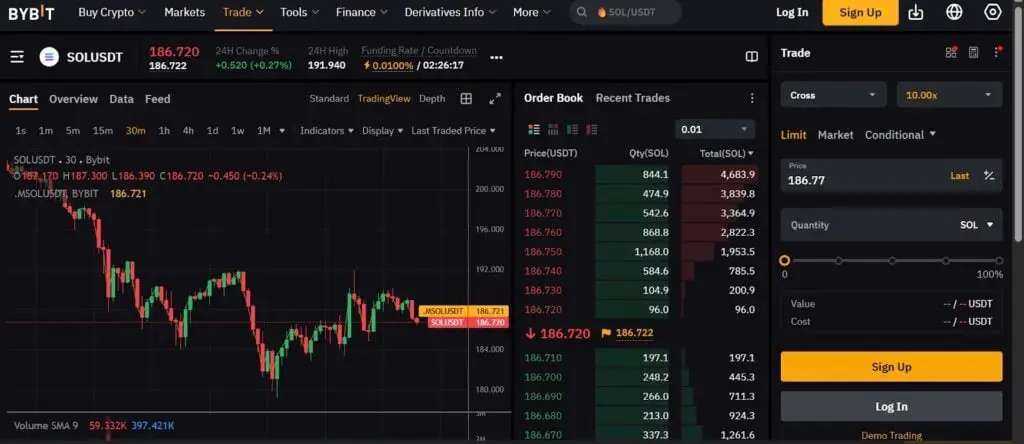Open Trade menu in top navigation
The image size is (1024, 444).
243,12
